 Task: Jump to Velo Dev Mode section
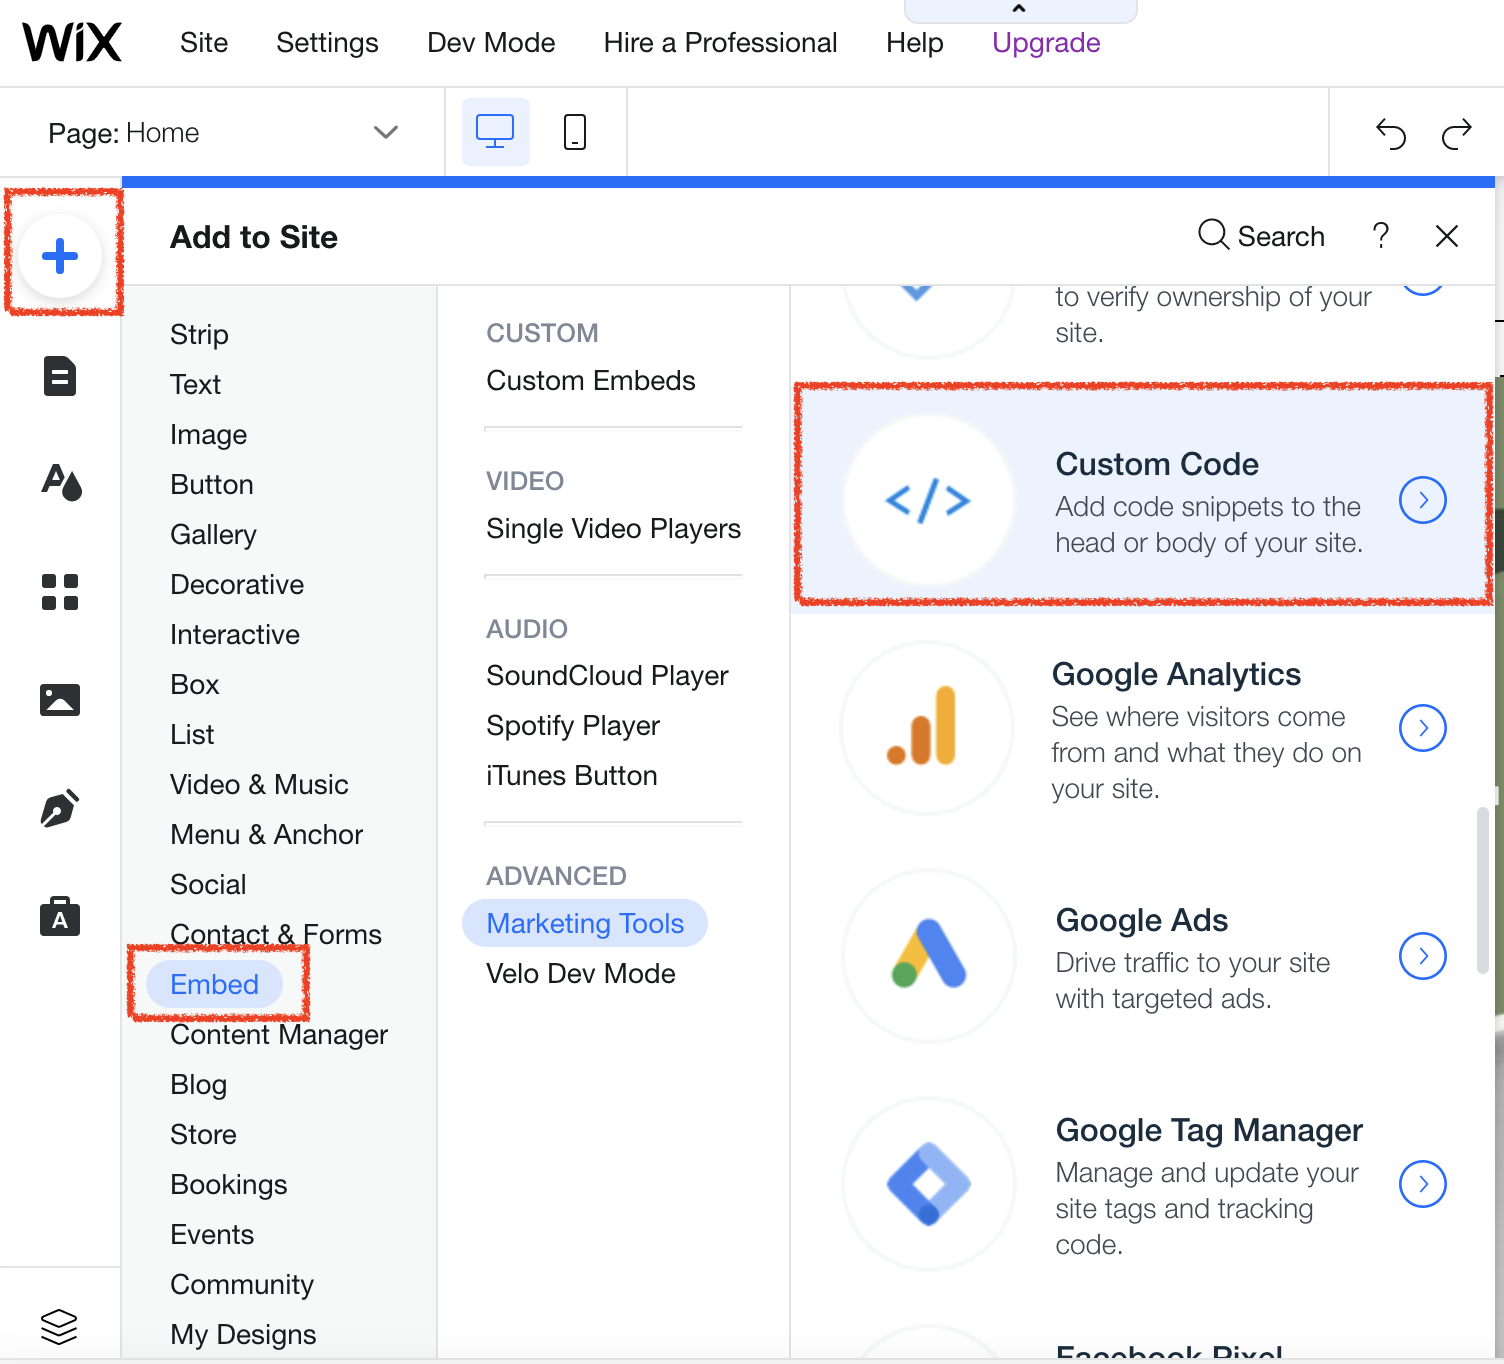click(581, 973)
